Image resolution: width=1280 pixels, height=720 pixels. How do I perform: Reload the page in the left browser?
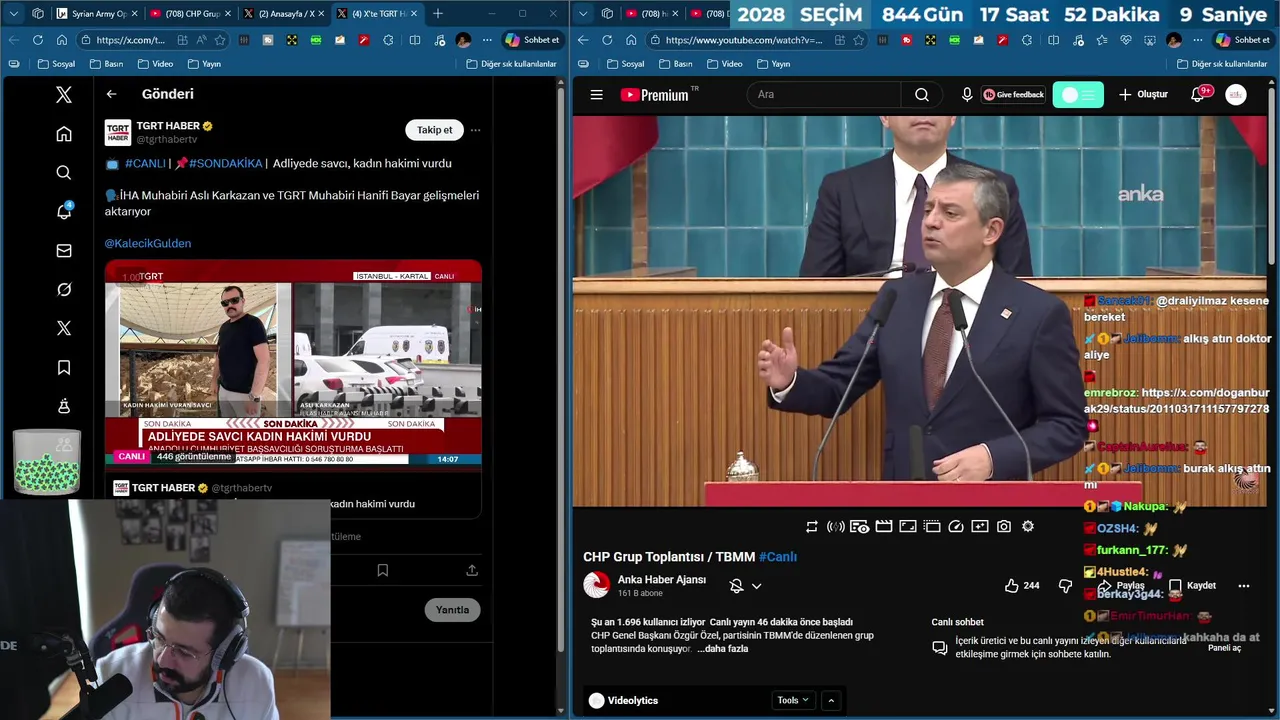(38, 40)
